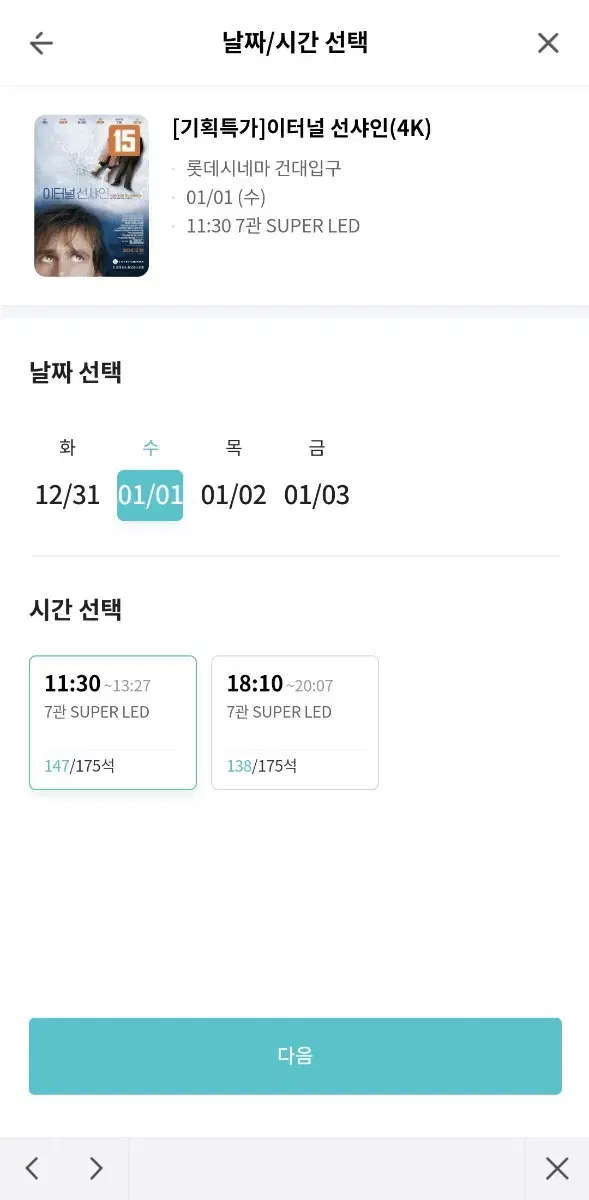Screen dimensions: 589x1200
Task: Tap the 147/175석 seat count
Action: pos(80,766)
